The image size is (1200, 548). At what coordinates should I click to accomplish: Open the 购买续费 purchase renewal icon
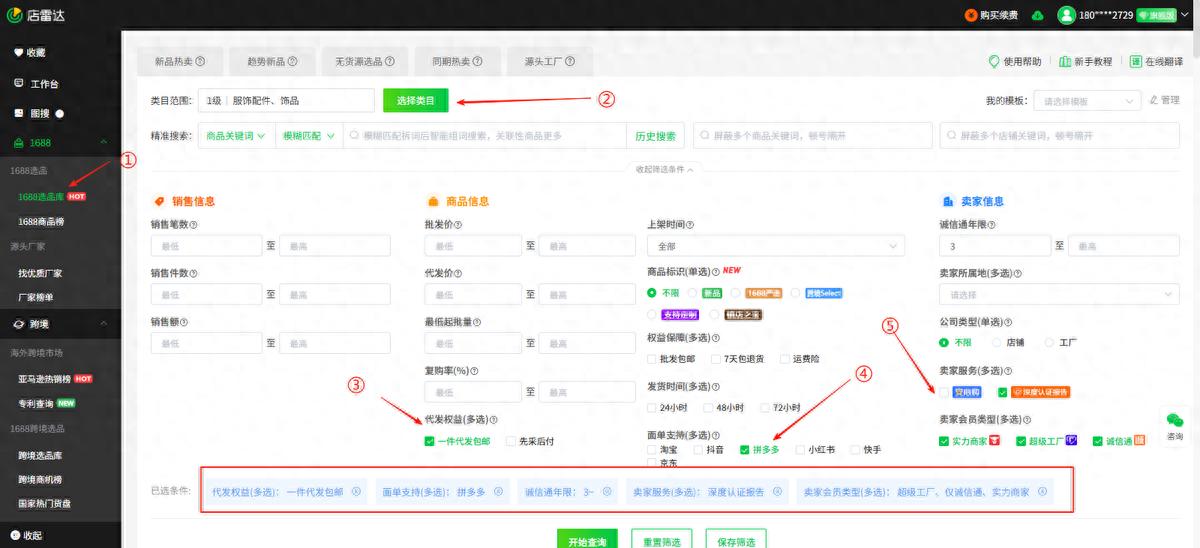pyautogui.click(x=971, y=15)
